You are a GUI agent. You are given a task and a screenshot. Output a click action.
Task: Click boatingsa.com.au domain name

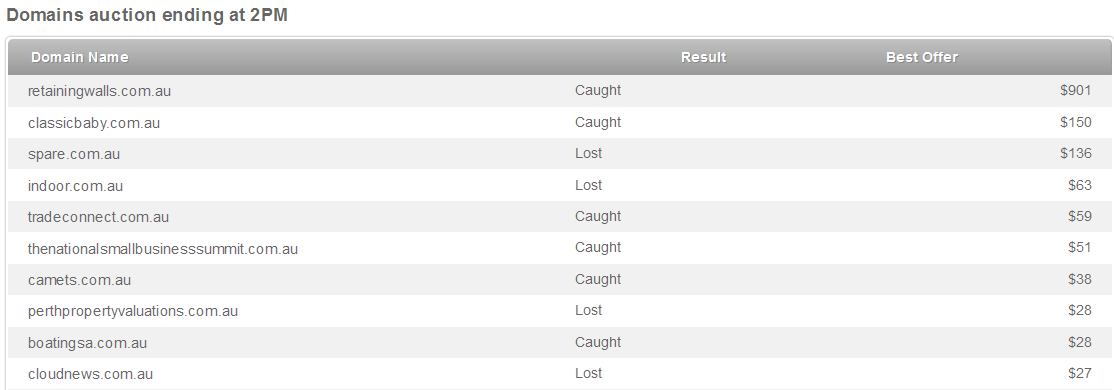87,343
